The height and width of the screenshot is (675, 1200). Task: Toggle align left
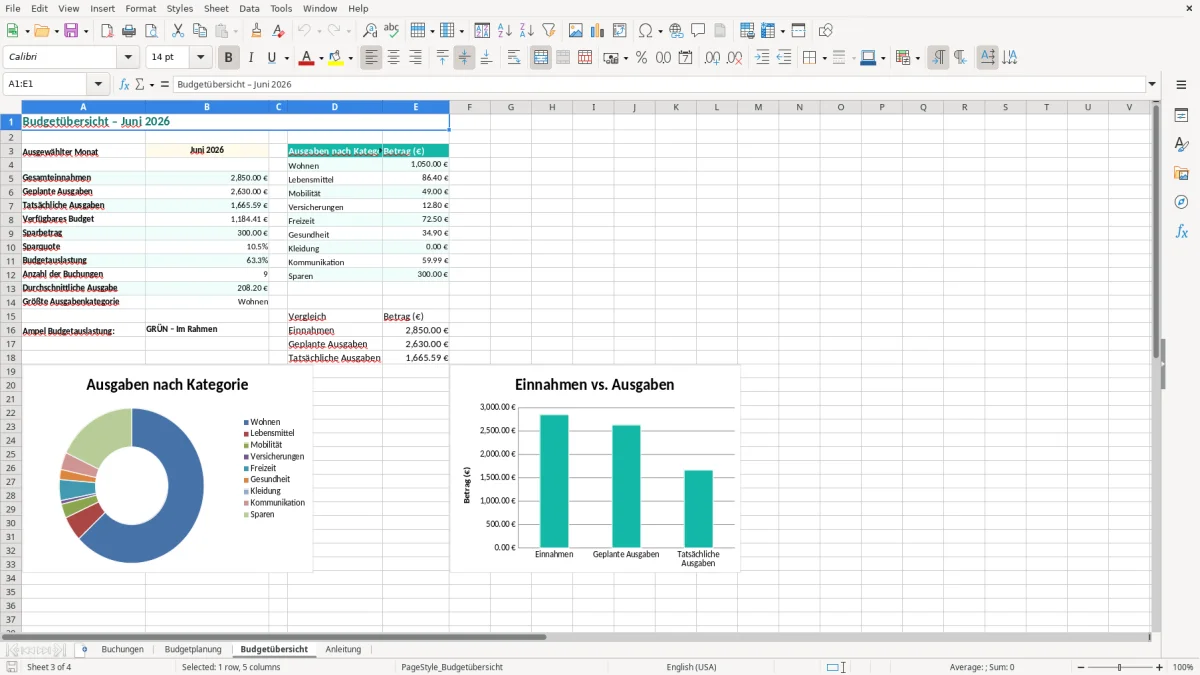[371, 58]
